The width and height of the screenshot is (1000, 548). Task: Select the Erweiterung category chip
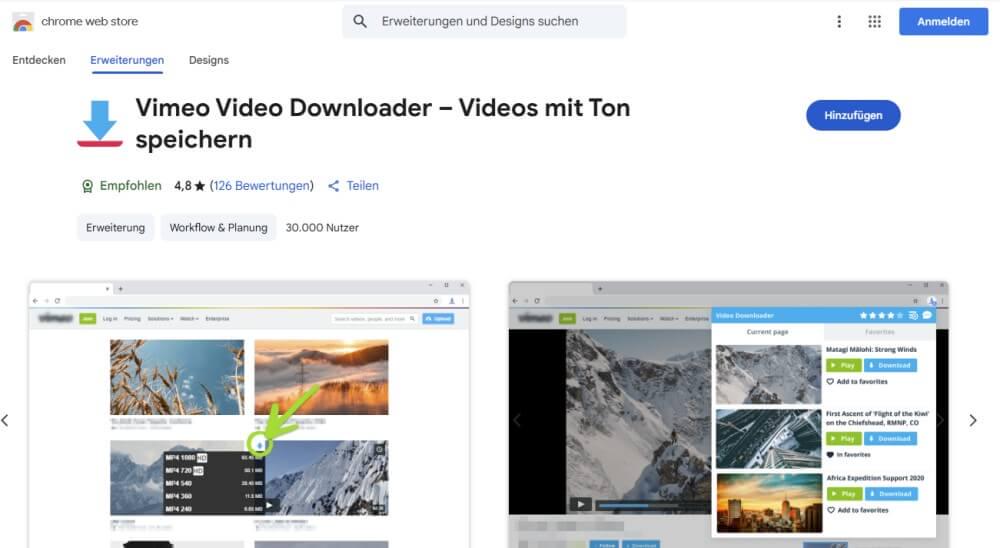pyautogui.click(x=115, y=228)
